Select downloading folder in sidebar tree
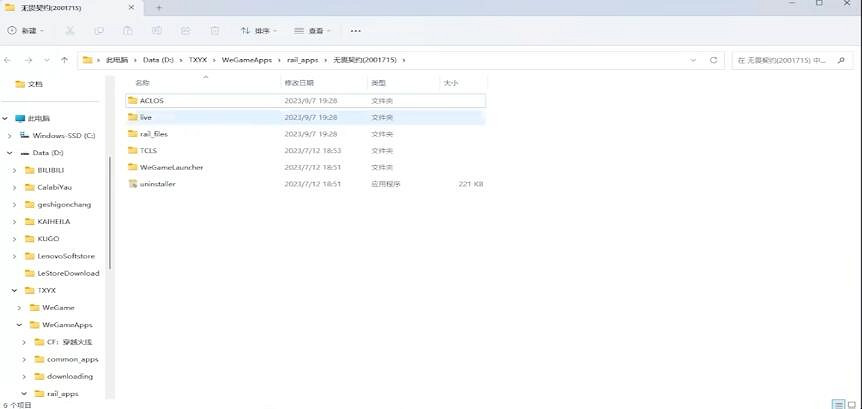 click(64, 377)
